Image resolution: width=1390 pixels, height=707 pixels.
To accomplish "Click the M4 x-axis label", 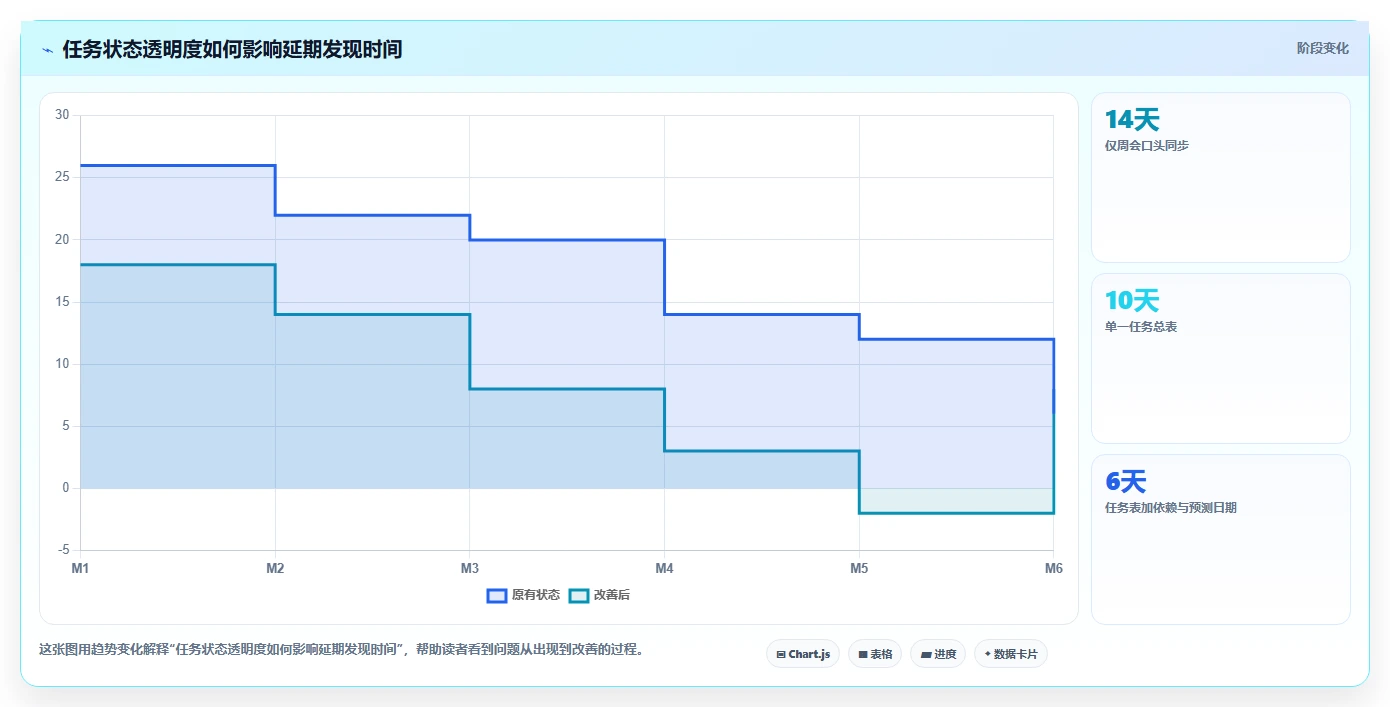I will coord(664,568).
